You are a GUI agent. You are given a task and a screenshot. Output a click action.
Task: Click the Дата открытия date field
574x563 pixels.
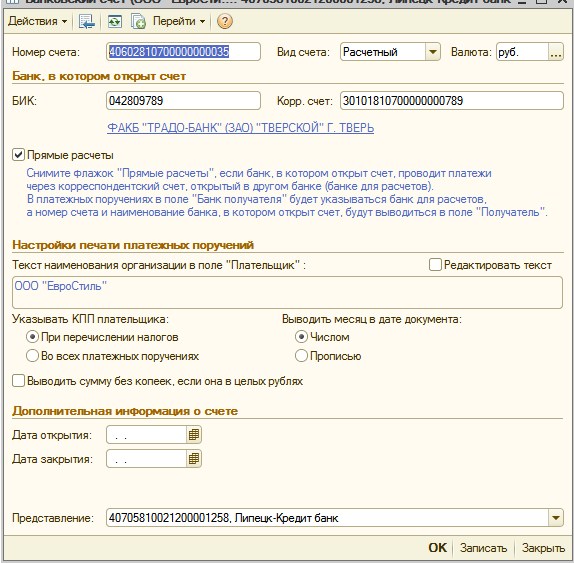coord(146,435)
